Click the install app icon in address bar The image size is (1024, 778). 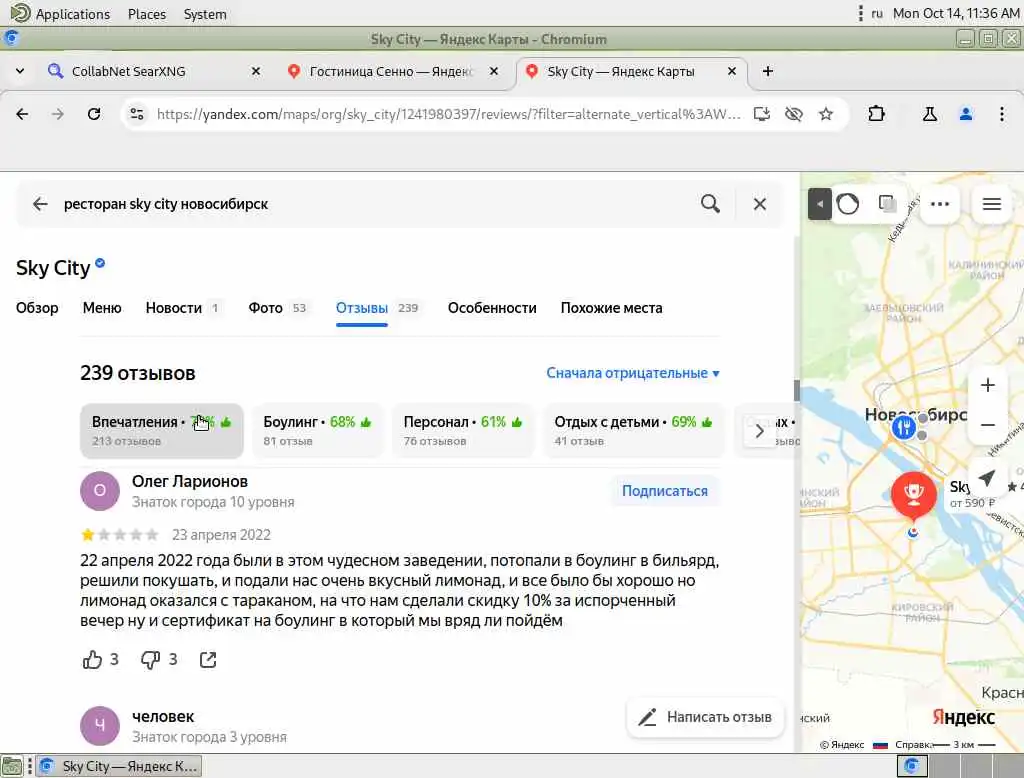tap(761, 114)
